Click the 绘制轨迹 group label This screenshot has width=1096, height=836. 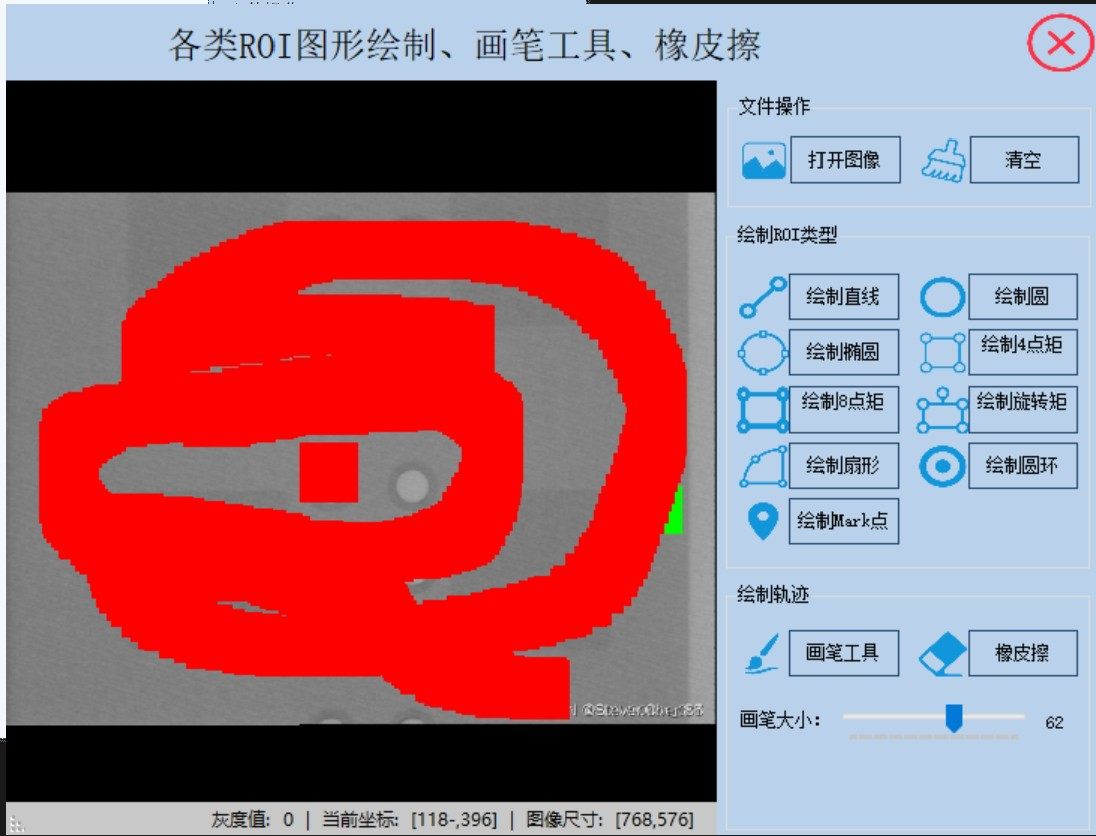coord(773,595)
